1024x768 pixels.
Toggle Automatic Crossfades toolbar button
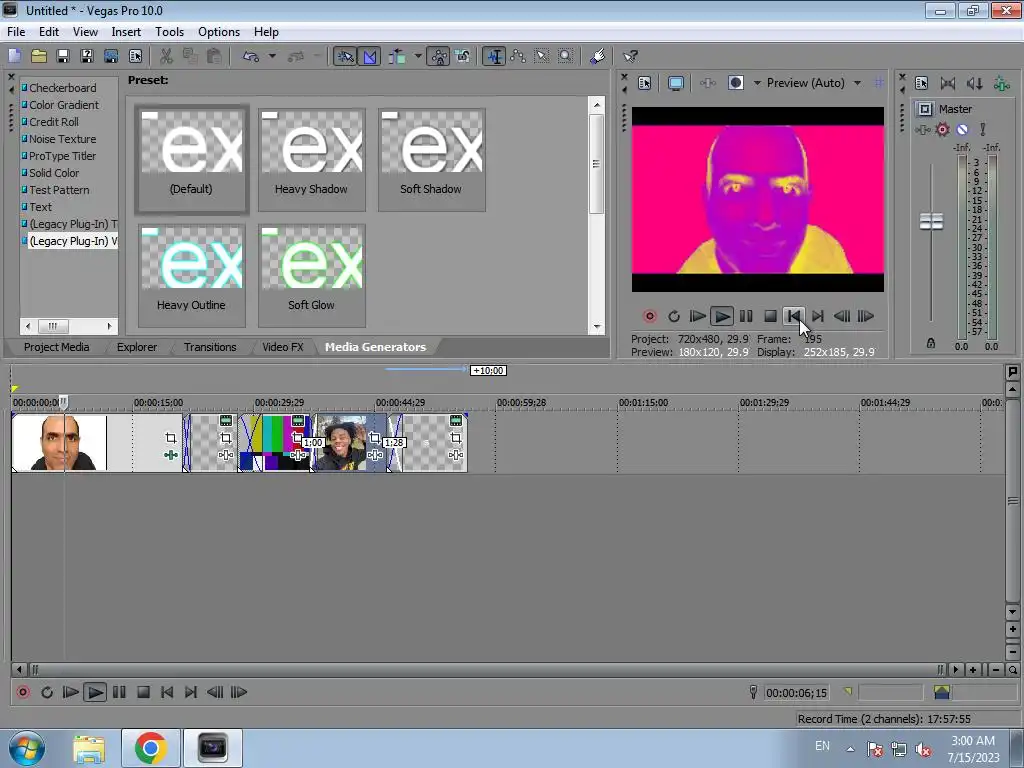point(370,56)
